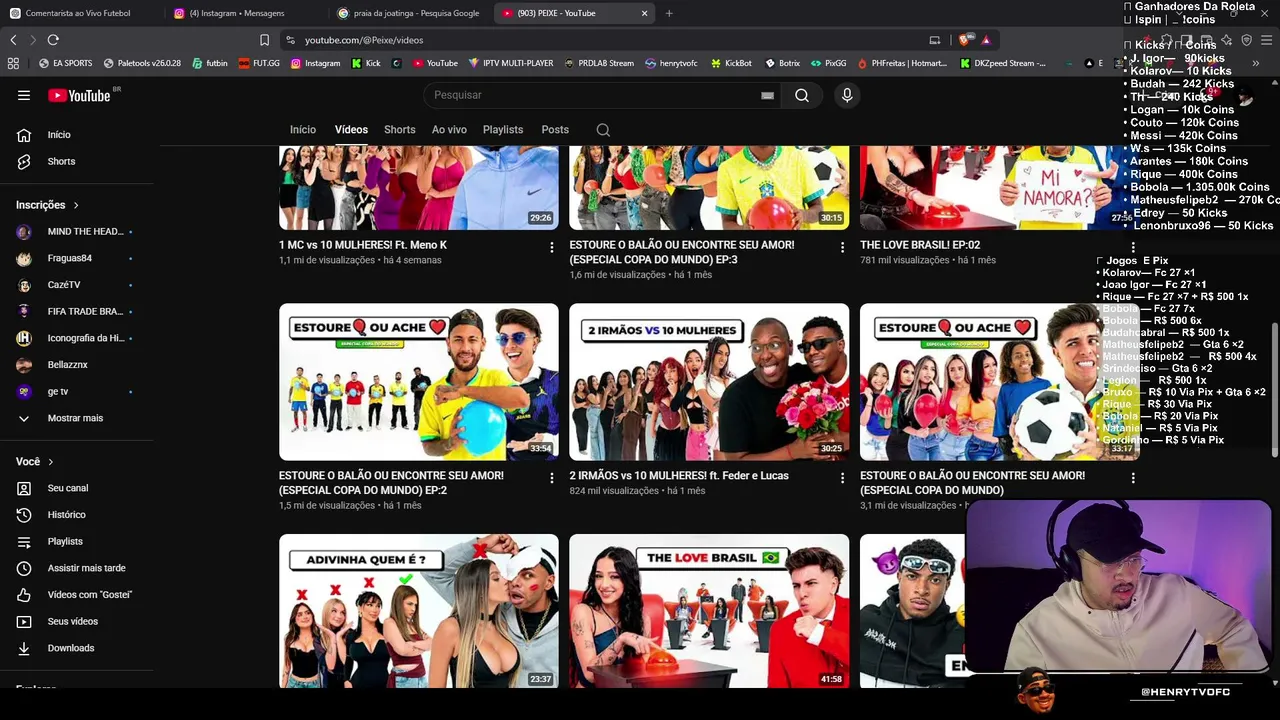Open the EA SPORTS bookmark
Viewport: 1280px width, 720px height.
click(x=65, y=63)
